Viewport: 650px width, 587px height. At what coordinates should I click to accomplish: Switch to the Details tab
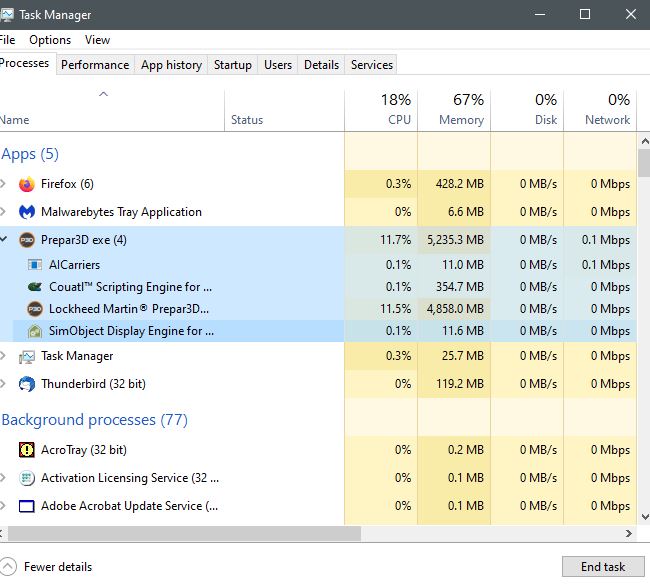click(x=321, y=65)
